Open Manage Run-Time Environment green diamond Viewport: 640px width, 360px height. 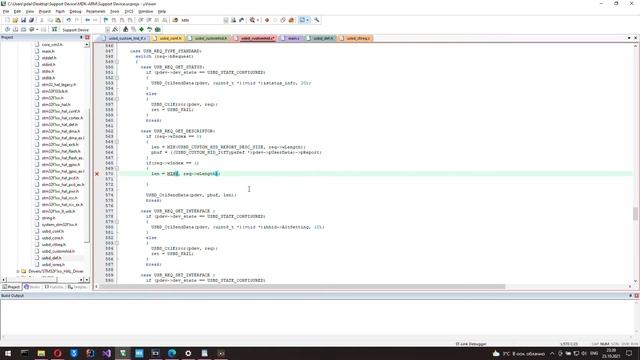[x=142, y=29]
